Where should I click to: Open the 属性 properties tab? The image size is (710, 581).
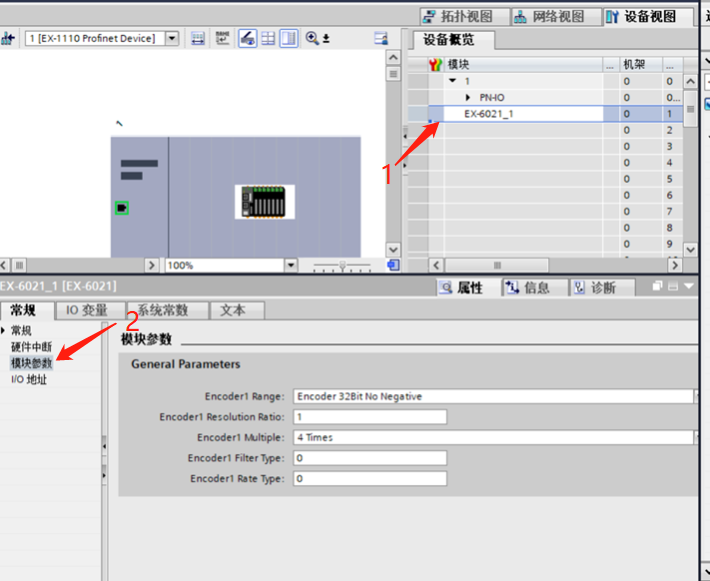click(469, 288)
